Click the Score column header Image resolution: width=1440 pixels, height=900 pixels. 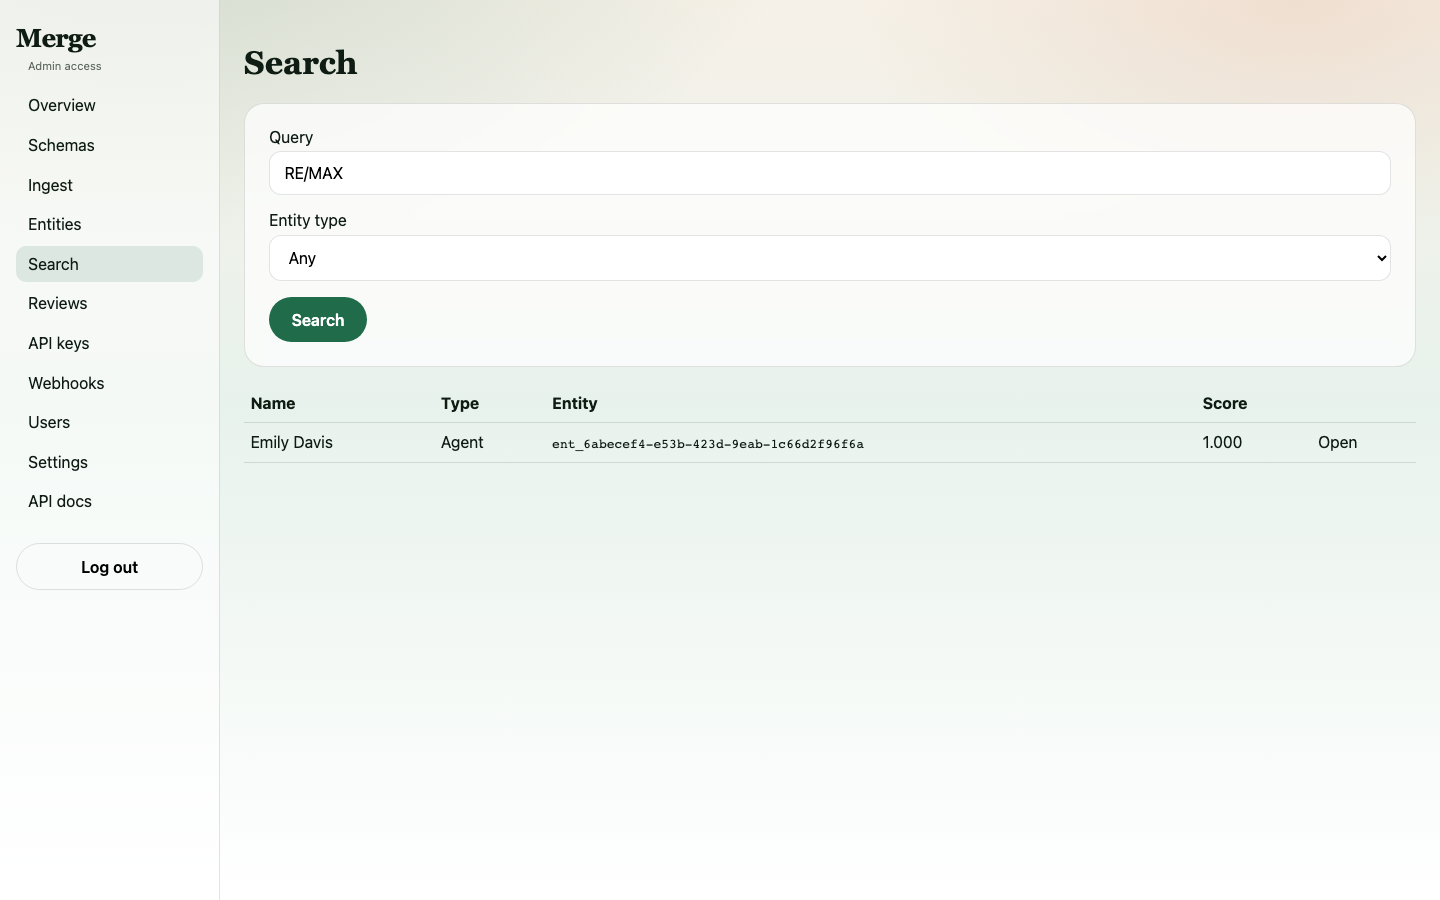pyautogui.click(x=1225, y=403)
